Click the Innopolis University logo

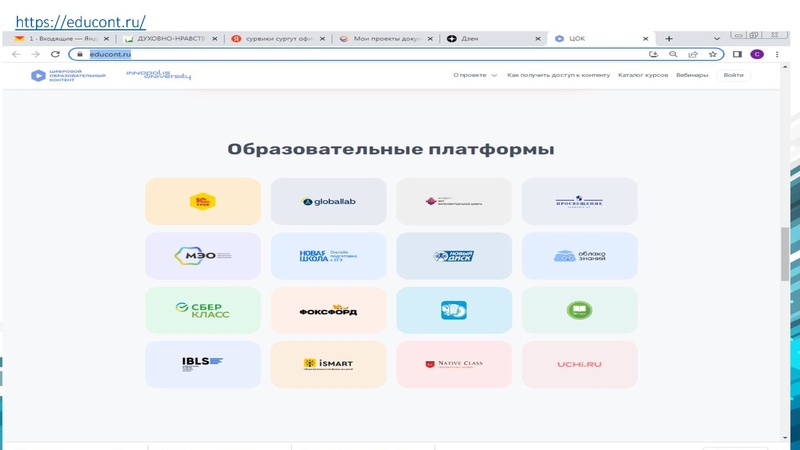[x=159, y=75]
